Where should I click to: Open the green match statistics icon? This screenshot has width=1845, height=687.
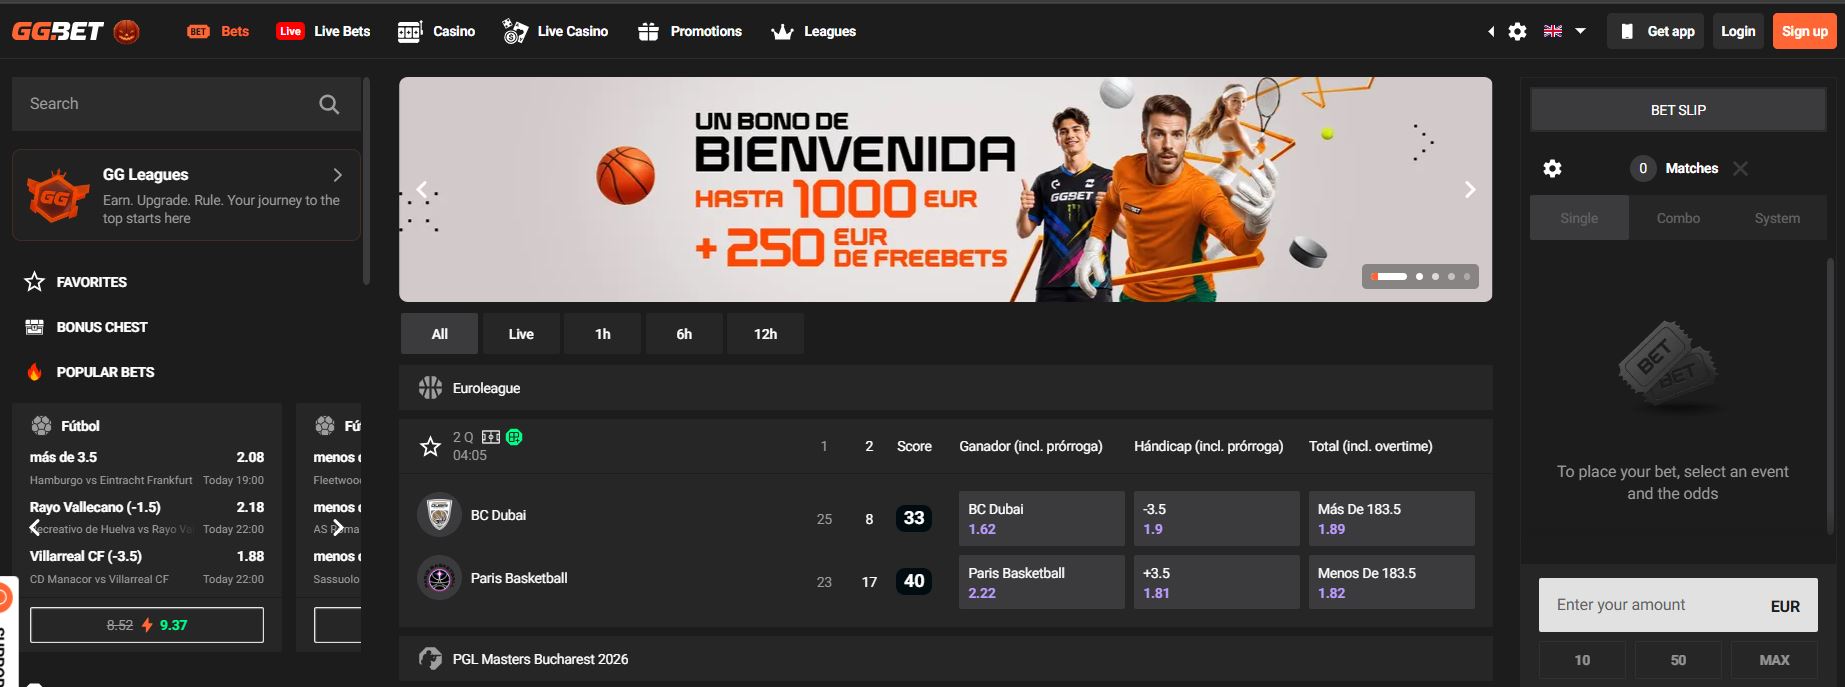514,437
